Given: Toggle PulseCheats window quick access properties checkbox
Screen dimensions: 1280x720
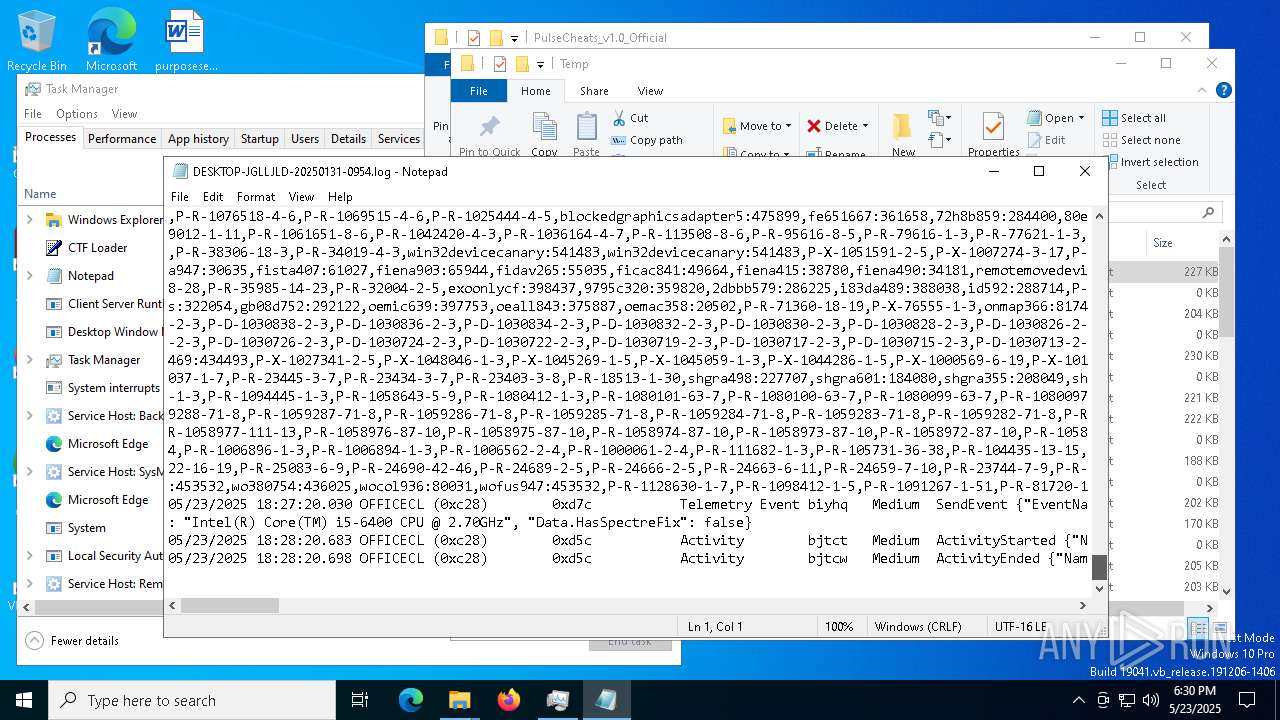Looking at the screenshot, I should click(x=473, y=38).
